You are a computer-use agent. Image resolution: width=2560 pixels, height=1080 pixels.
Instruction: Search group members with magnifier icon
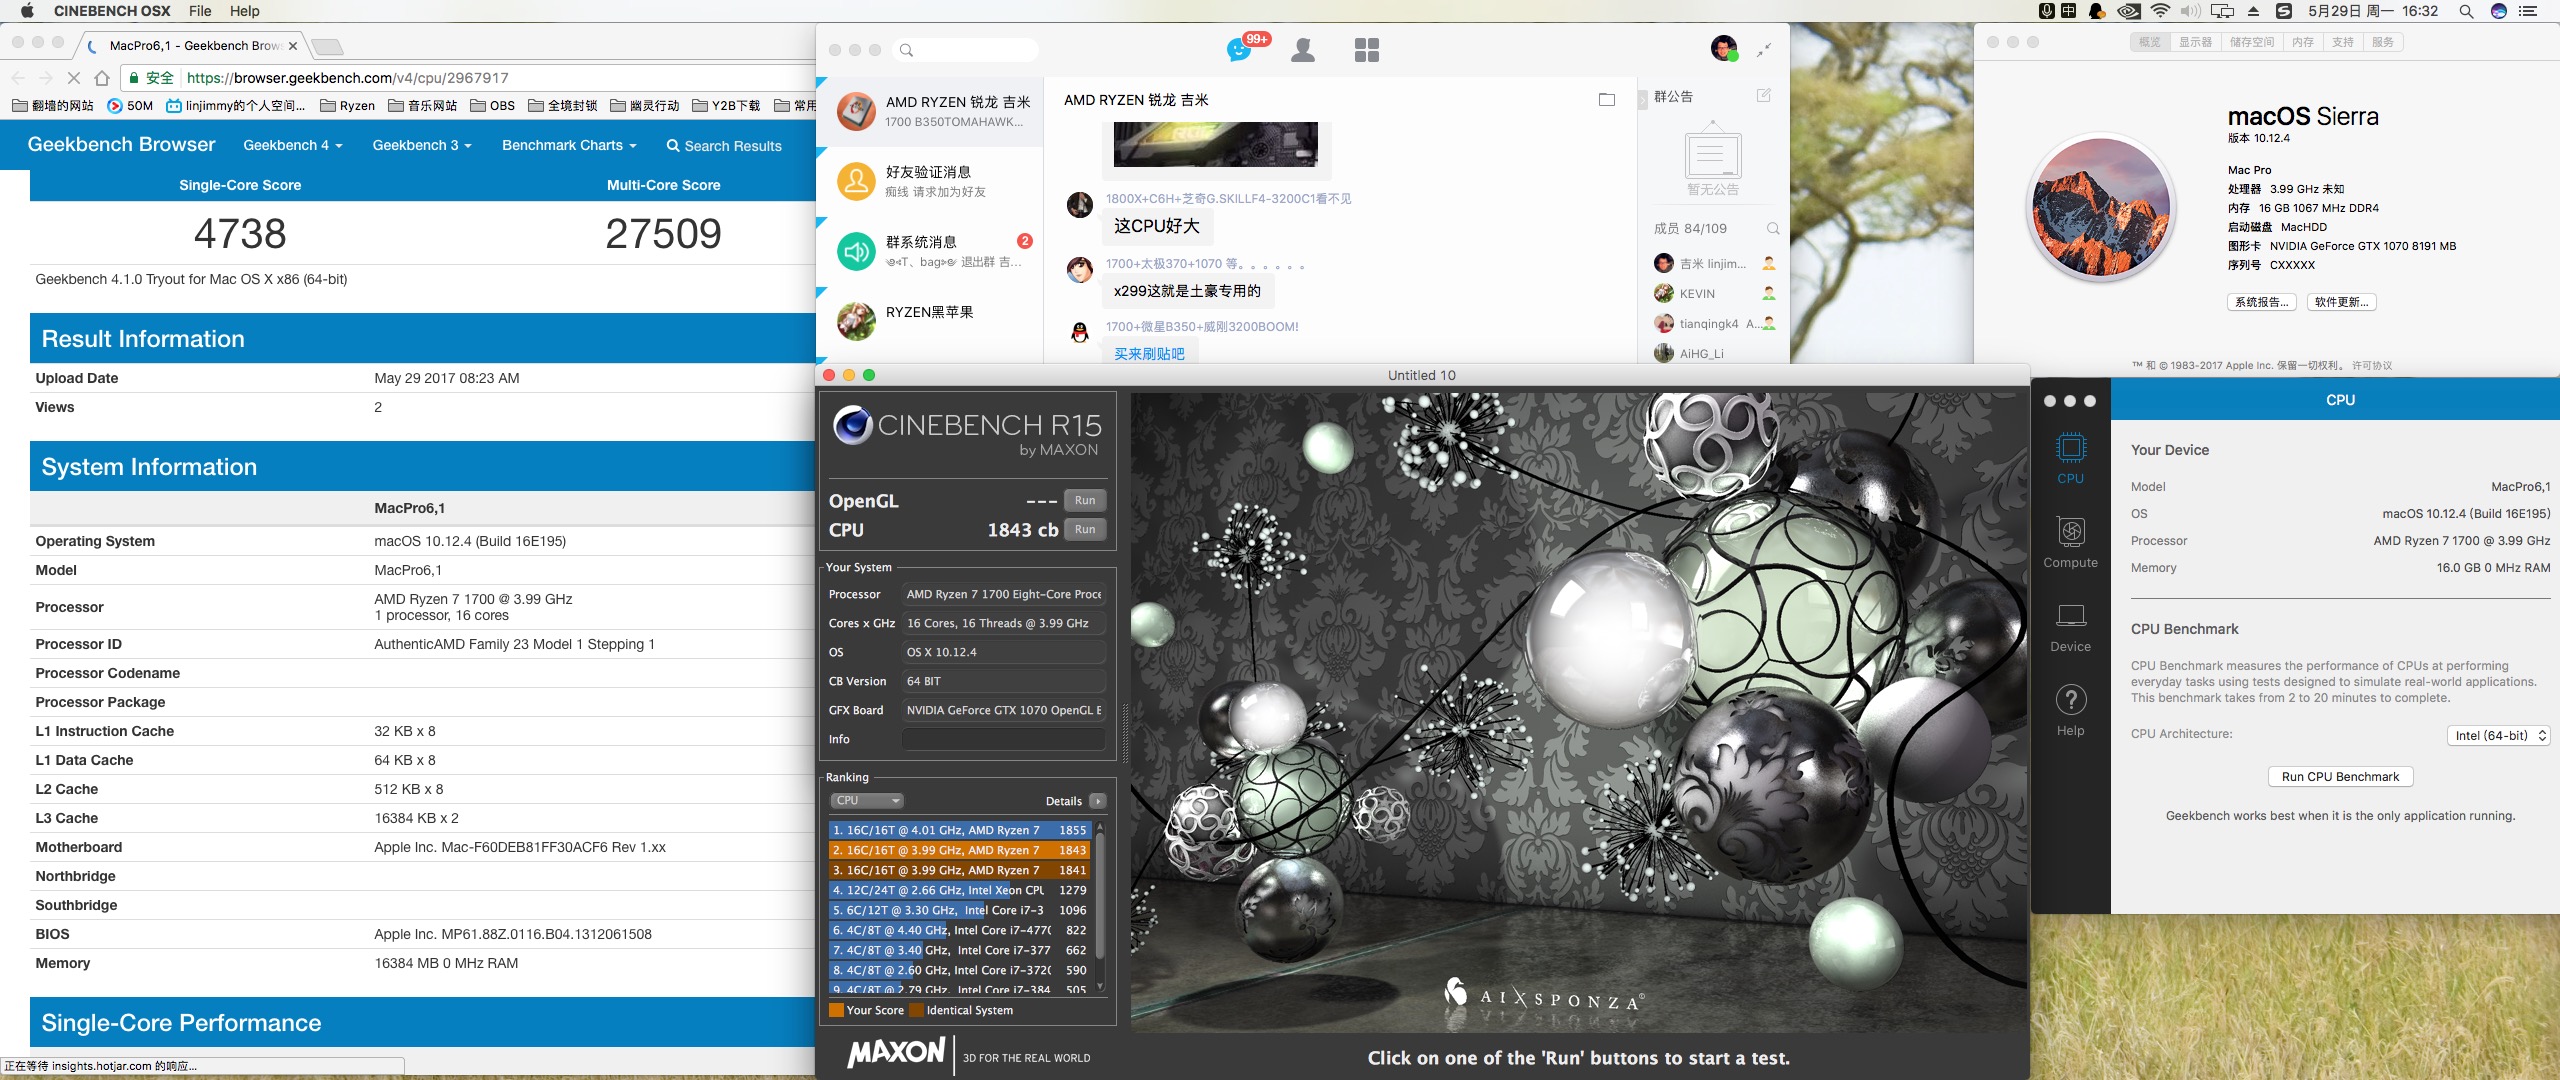pos(1772,229)
